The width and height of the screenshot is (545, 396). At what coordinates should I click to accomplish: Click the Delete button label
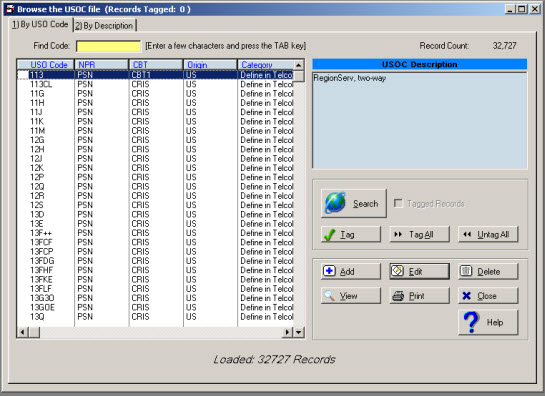488,272
